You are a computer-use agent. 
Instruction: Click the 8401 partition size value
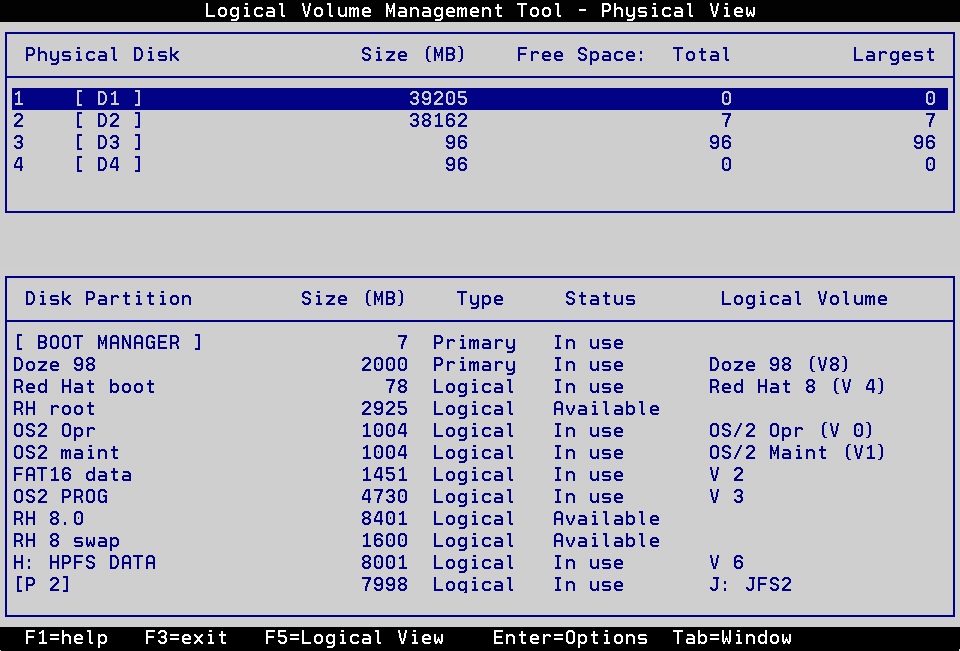click(384, 519)
